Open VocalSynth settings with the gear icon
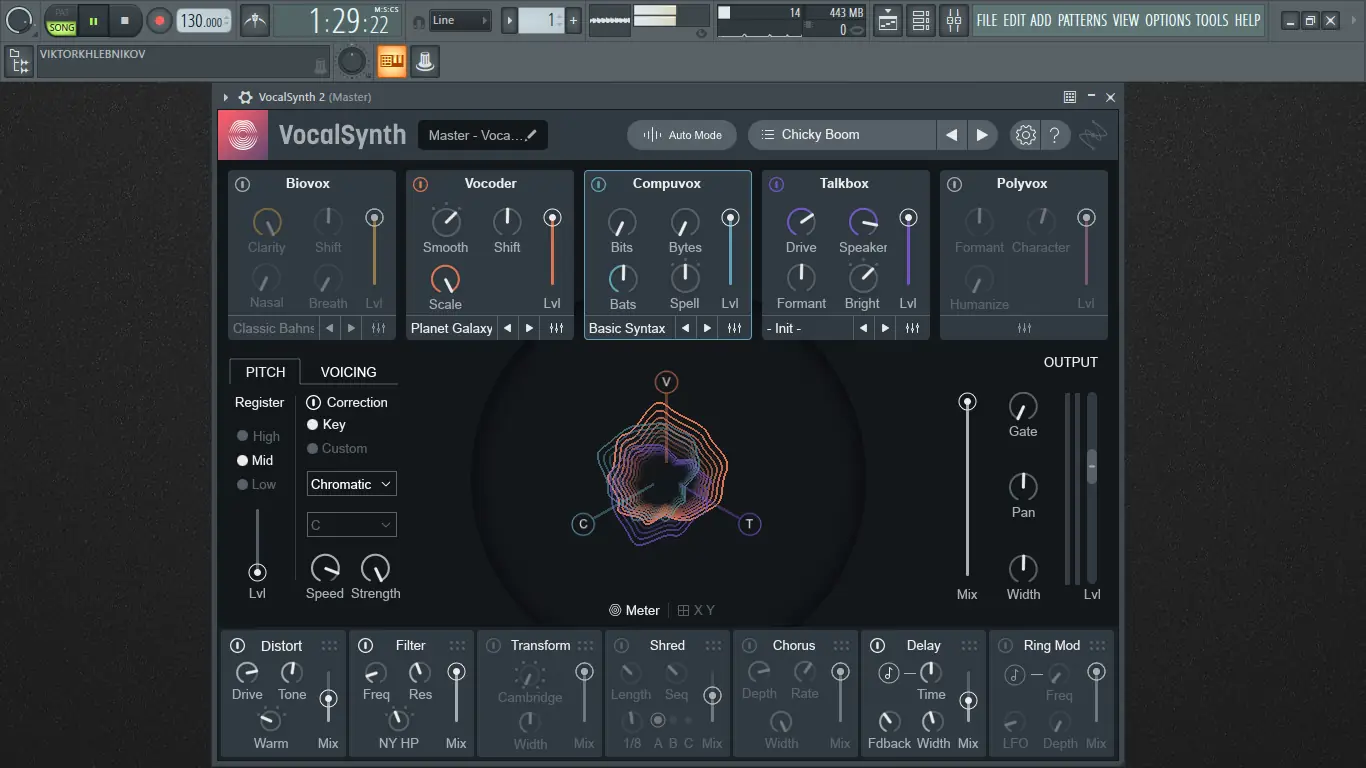Image resolution: width=1366 pixels, height=768 pixels. 1025,134
